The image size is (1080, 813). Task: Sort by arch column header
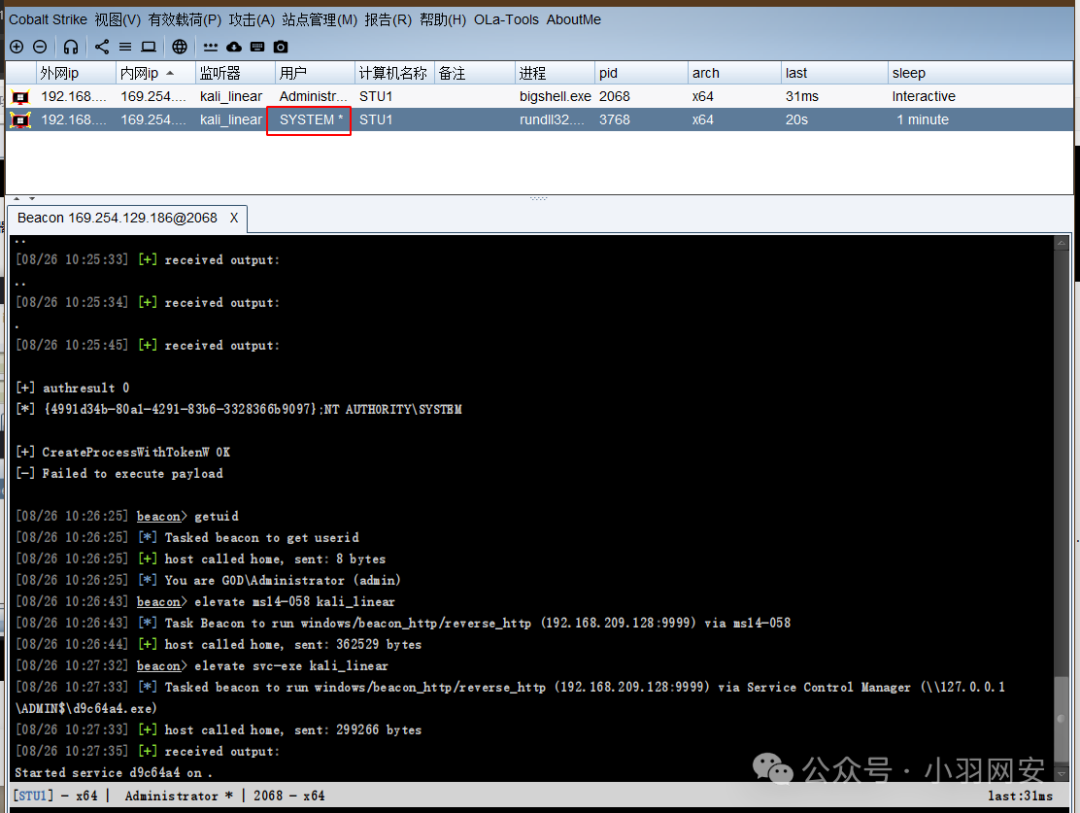pos(734,73)
